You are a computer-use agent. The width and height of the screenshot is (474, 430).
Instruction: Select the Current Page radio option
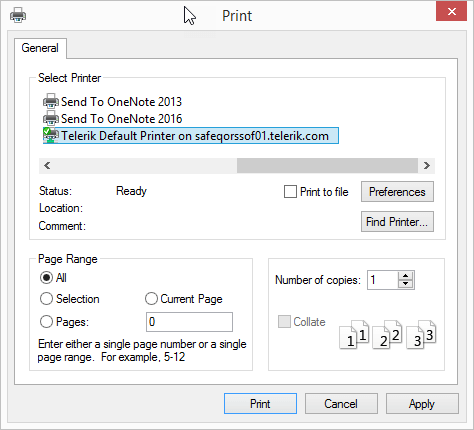click(151, 299)
